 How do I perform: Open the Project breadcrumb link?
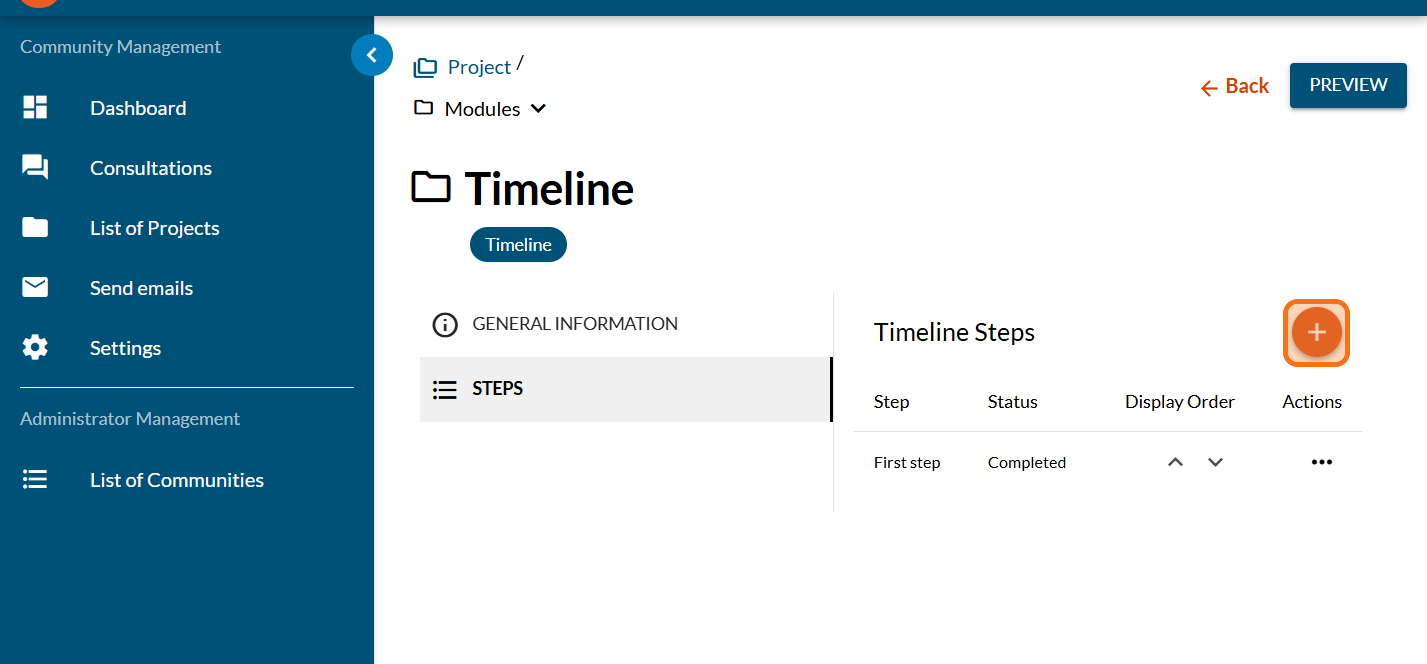pos(479,67)
